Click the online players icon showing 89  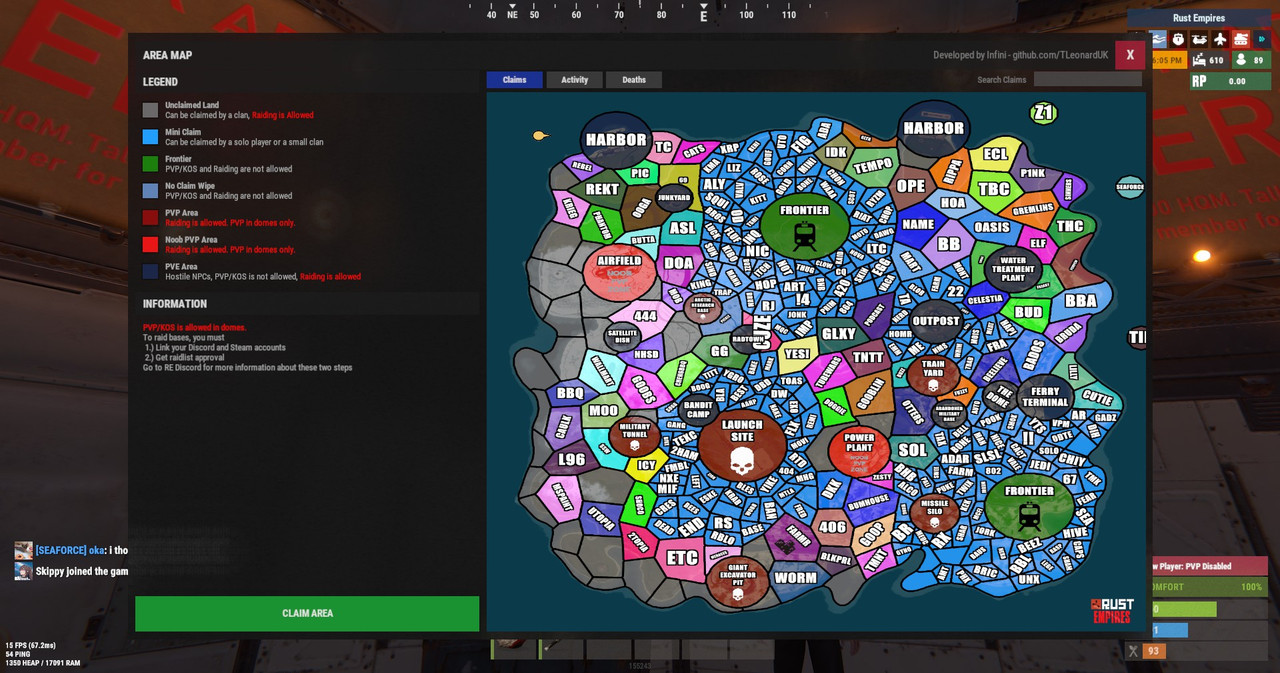pos(1241,60)
